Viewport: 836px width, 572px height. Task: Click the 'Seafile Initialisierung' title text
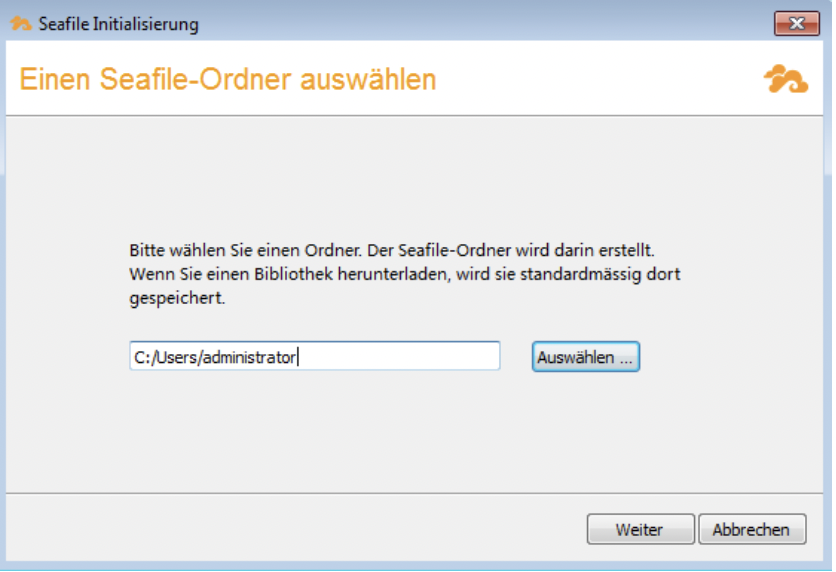[118, 24]
